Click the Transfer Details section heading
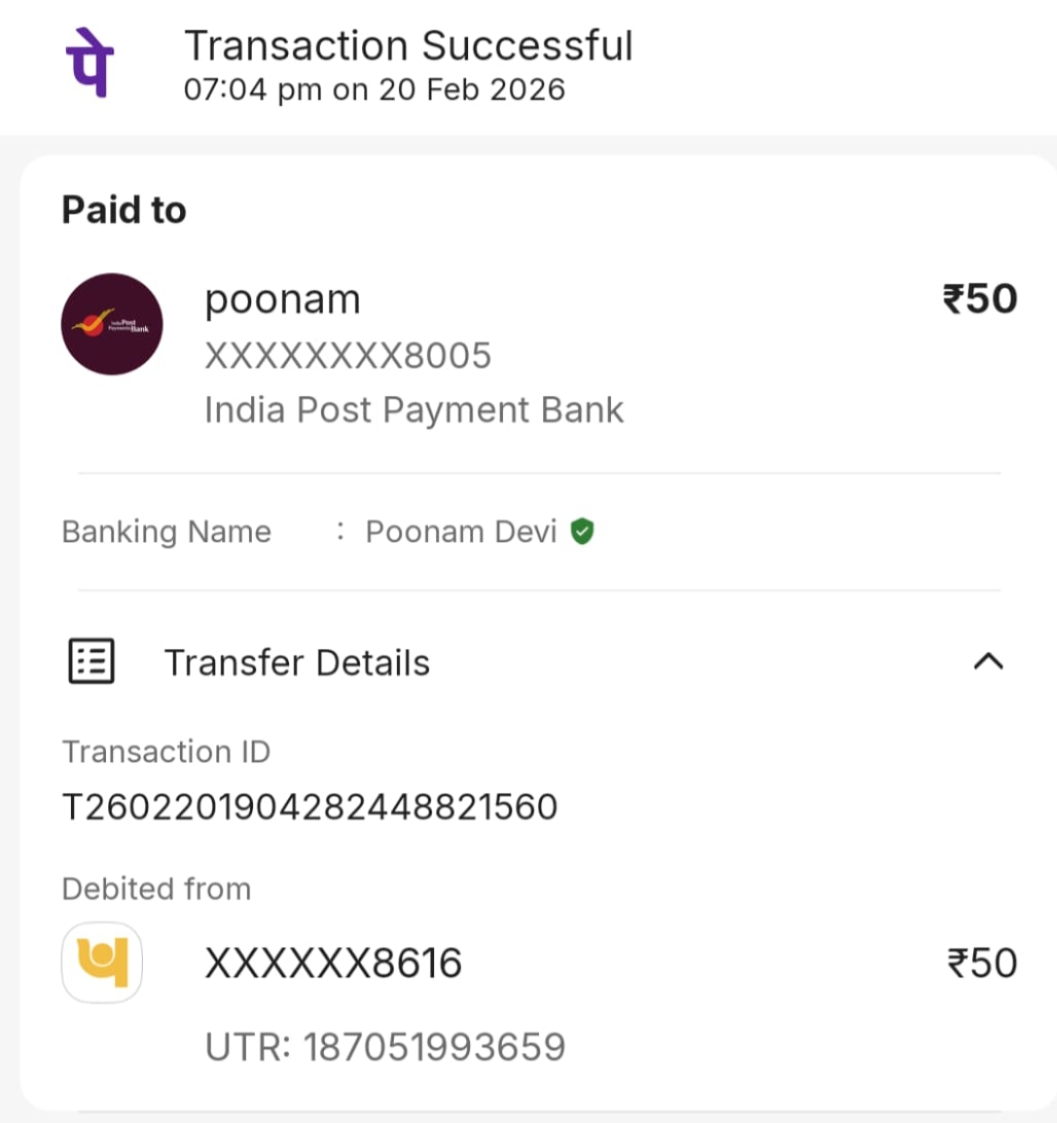 297,662
